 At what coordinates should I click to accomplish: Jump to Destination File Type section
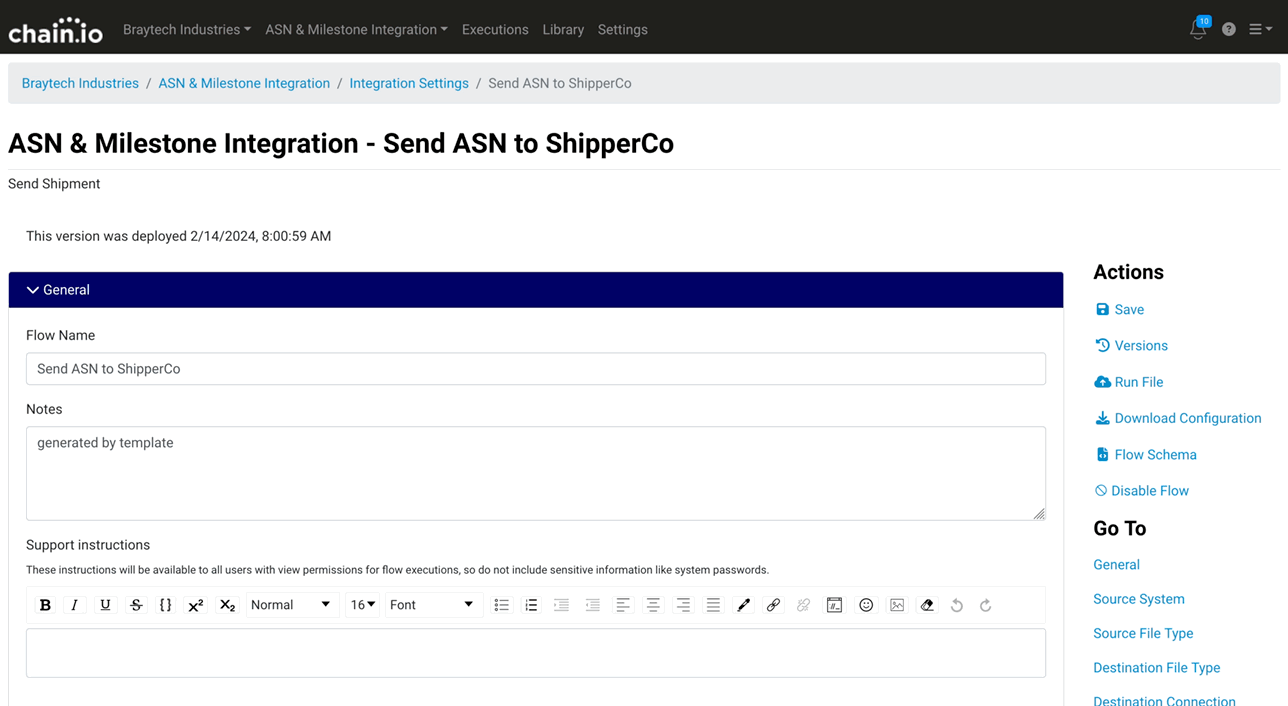[x=1157, y=667]
